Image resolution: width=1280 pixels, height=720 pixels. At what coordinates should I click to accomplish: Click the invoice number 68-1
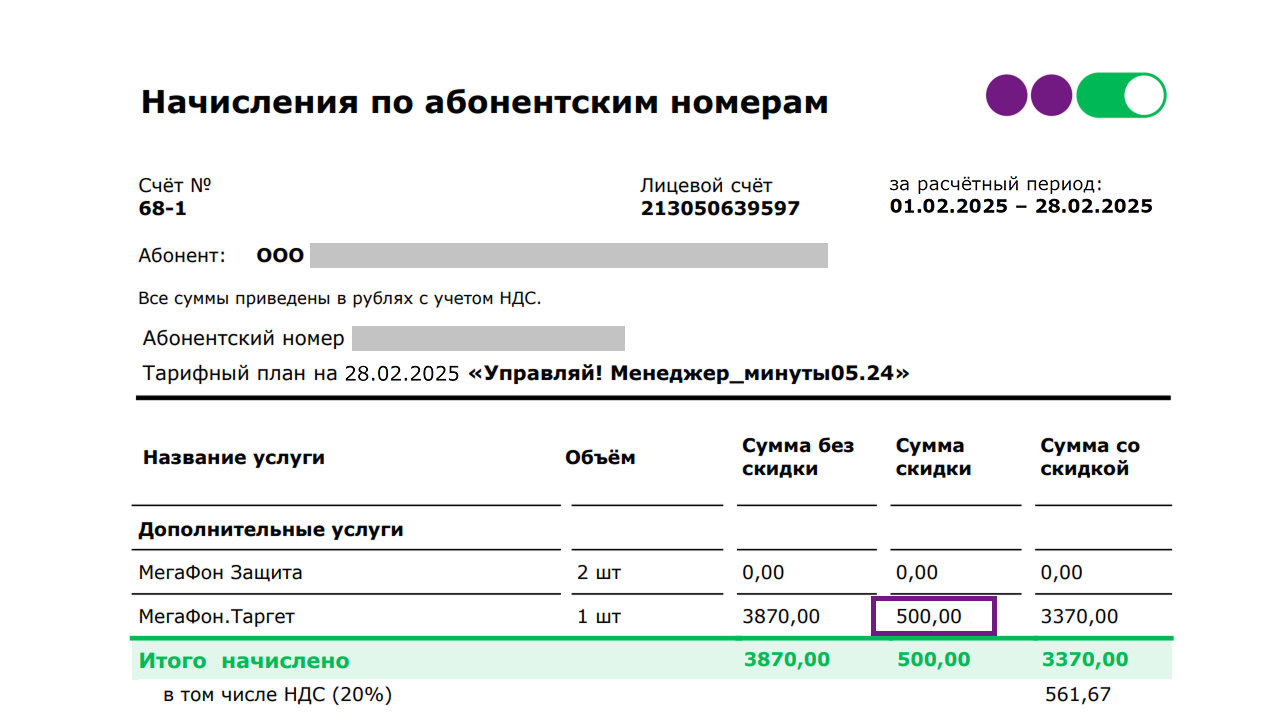click(162, 208)
